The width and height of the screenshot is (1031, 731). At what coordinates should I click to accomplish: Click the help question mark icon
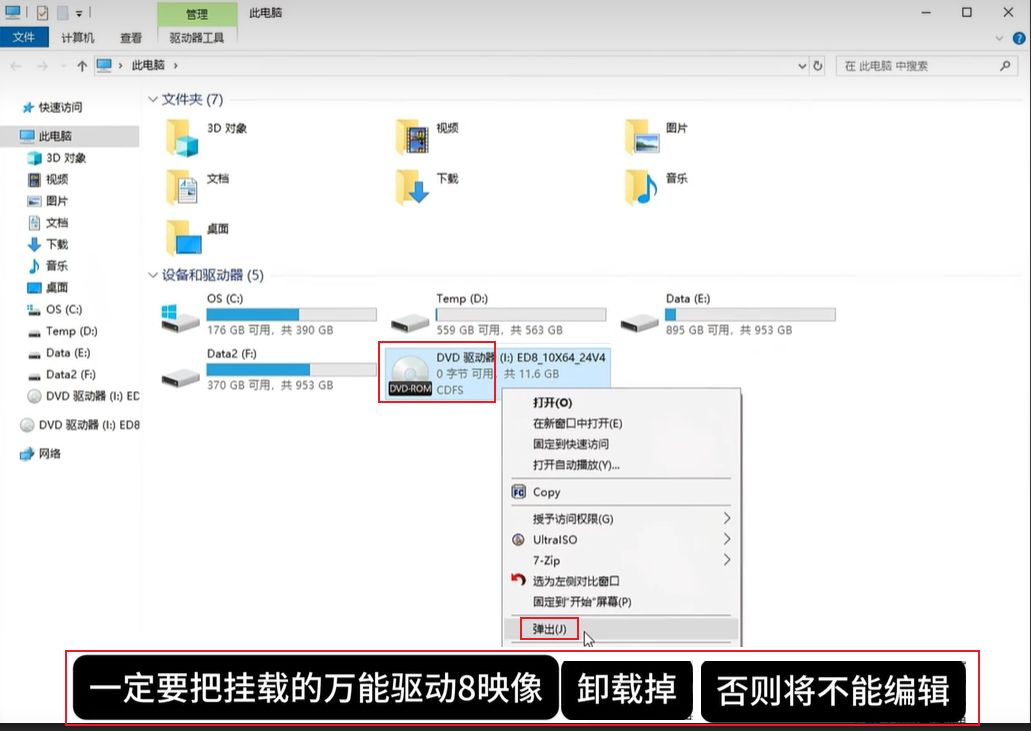pos(1019,38)
